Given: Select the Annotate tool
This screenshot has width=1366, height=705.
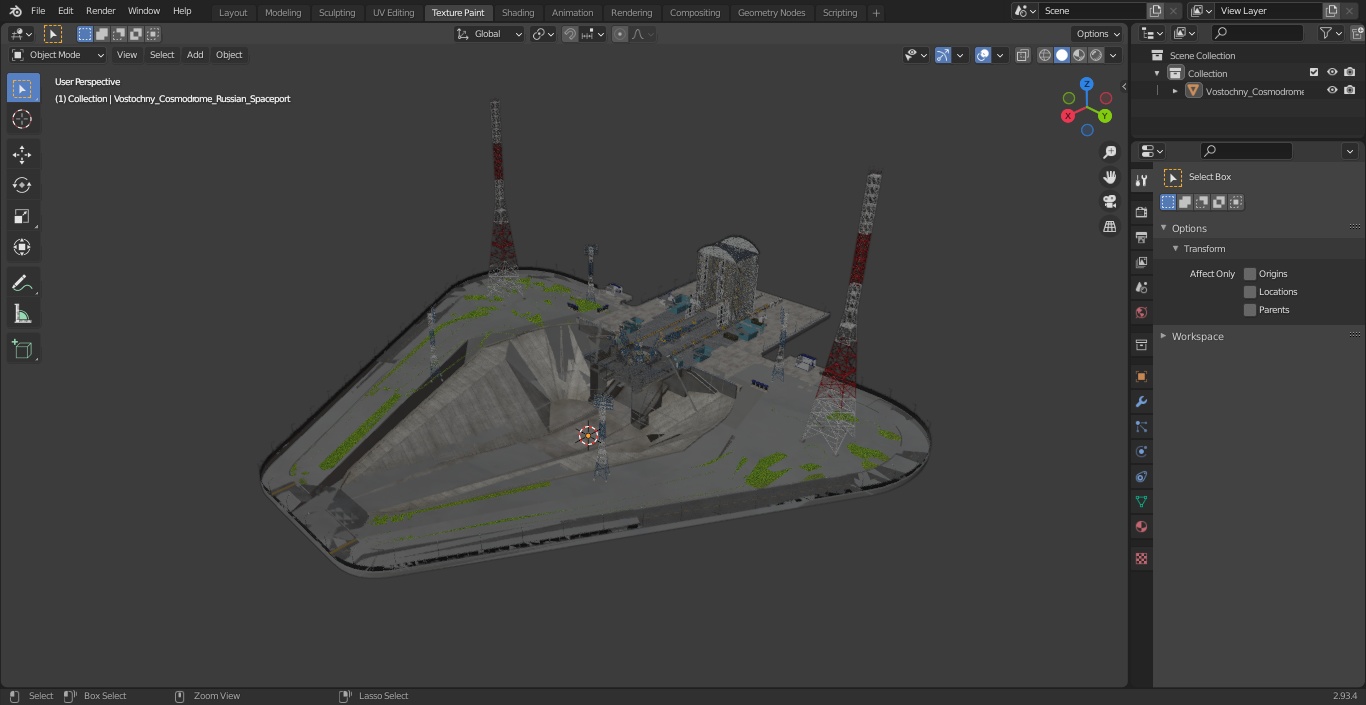Looking at the screenshot, I should 22,283.
